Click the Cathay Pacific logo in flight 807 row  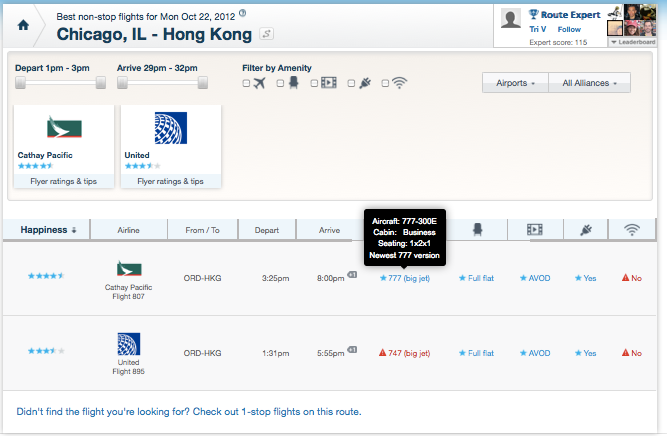click(x=129, y=268)
